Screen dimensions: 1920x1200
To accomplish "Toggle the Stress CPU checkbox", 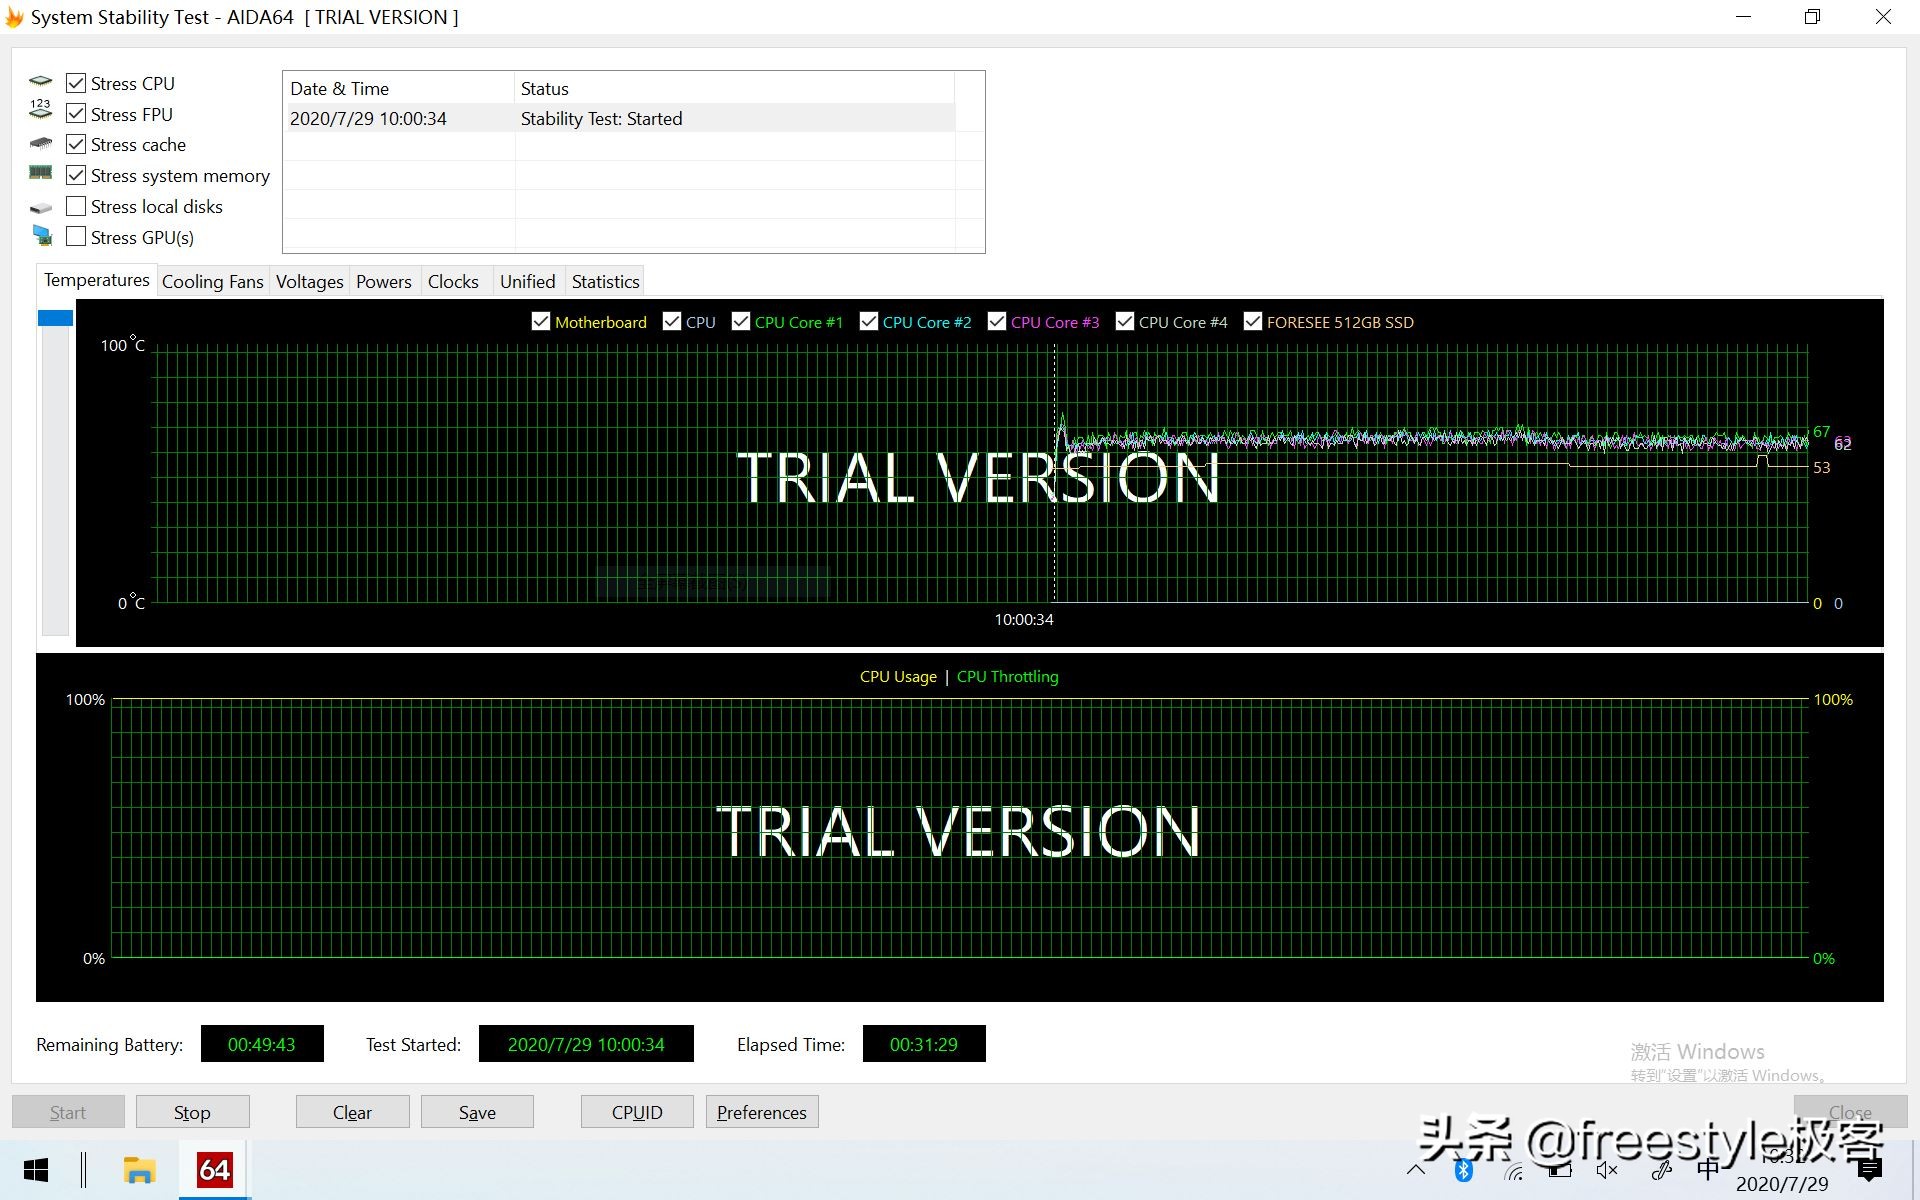I will (76, 83).
